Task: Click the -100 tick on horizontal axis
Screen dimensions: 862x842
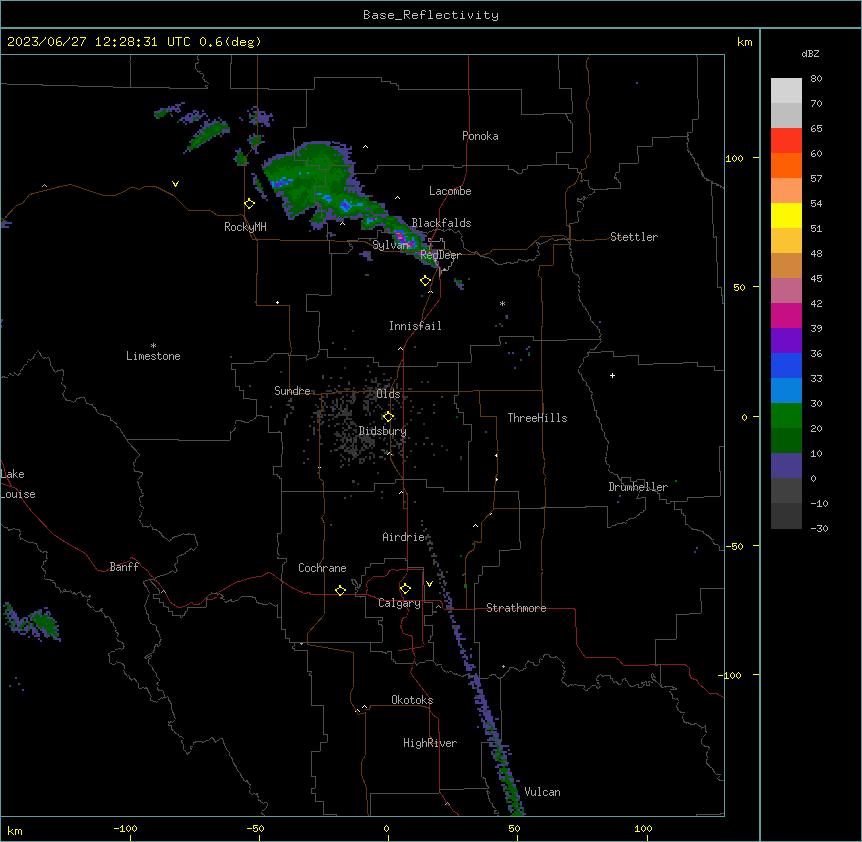Action: pyautogui.click(x=125, y=828)
